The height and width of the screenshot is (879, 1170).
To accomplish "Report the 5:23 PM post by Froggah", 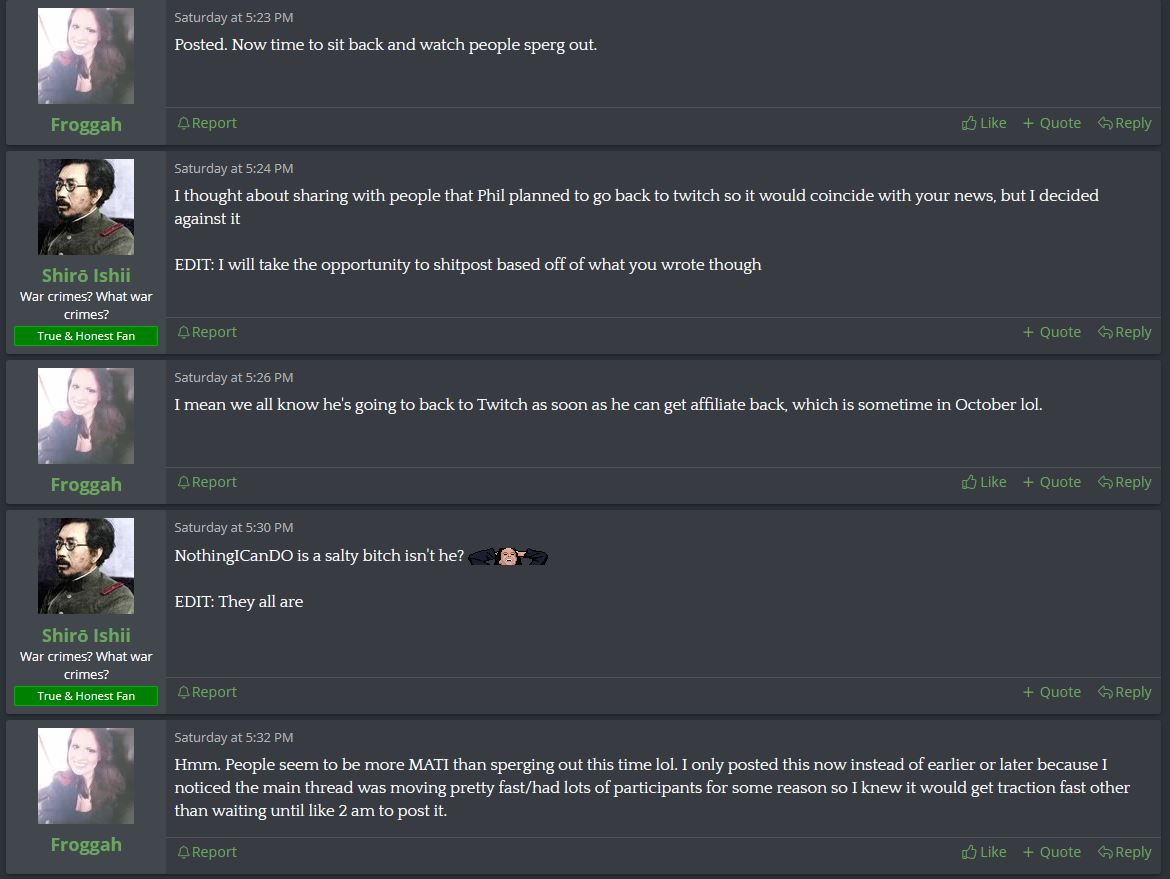I will [x=207, y=123].
